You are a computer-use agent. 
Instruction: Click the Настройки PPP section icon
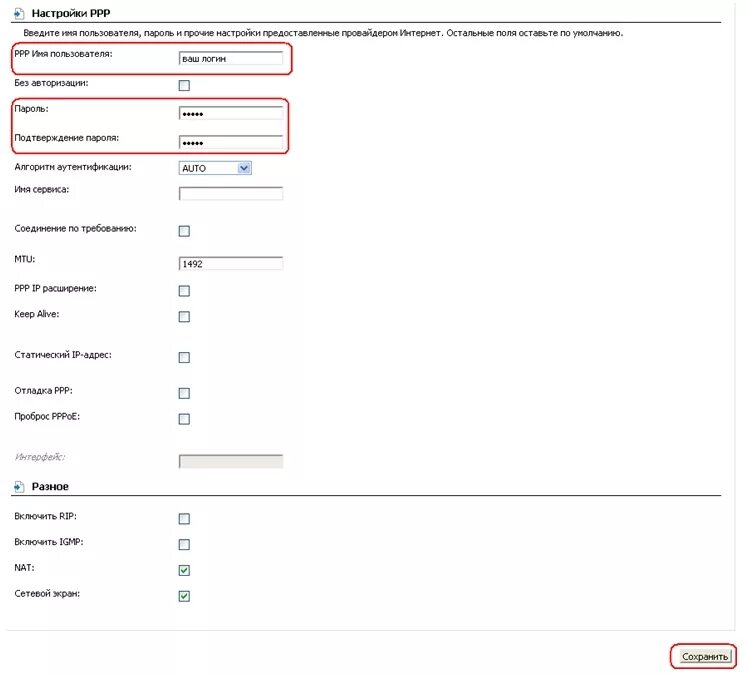(19, 13)
